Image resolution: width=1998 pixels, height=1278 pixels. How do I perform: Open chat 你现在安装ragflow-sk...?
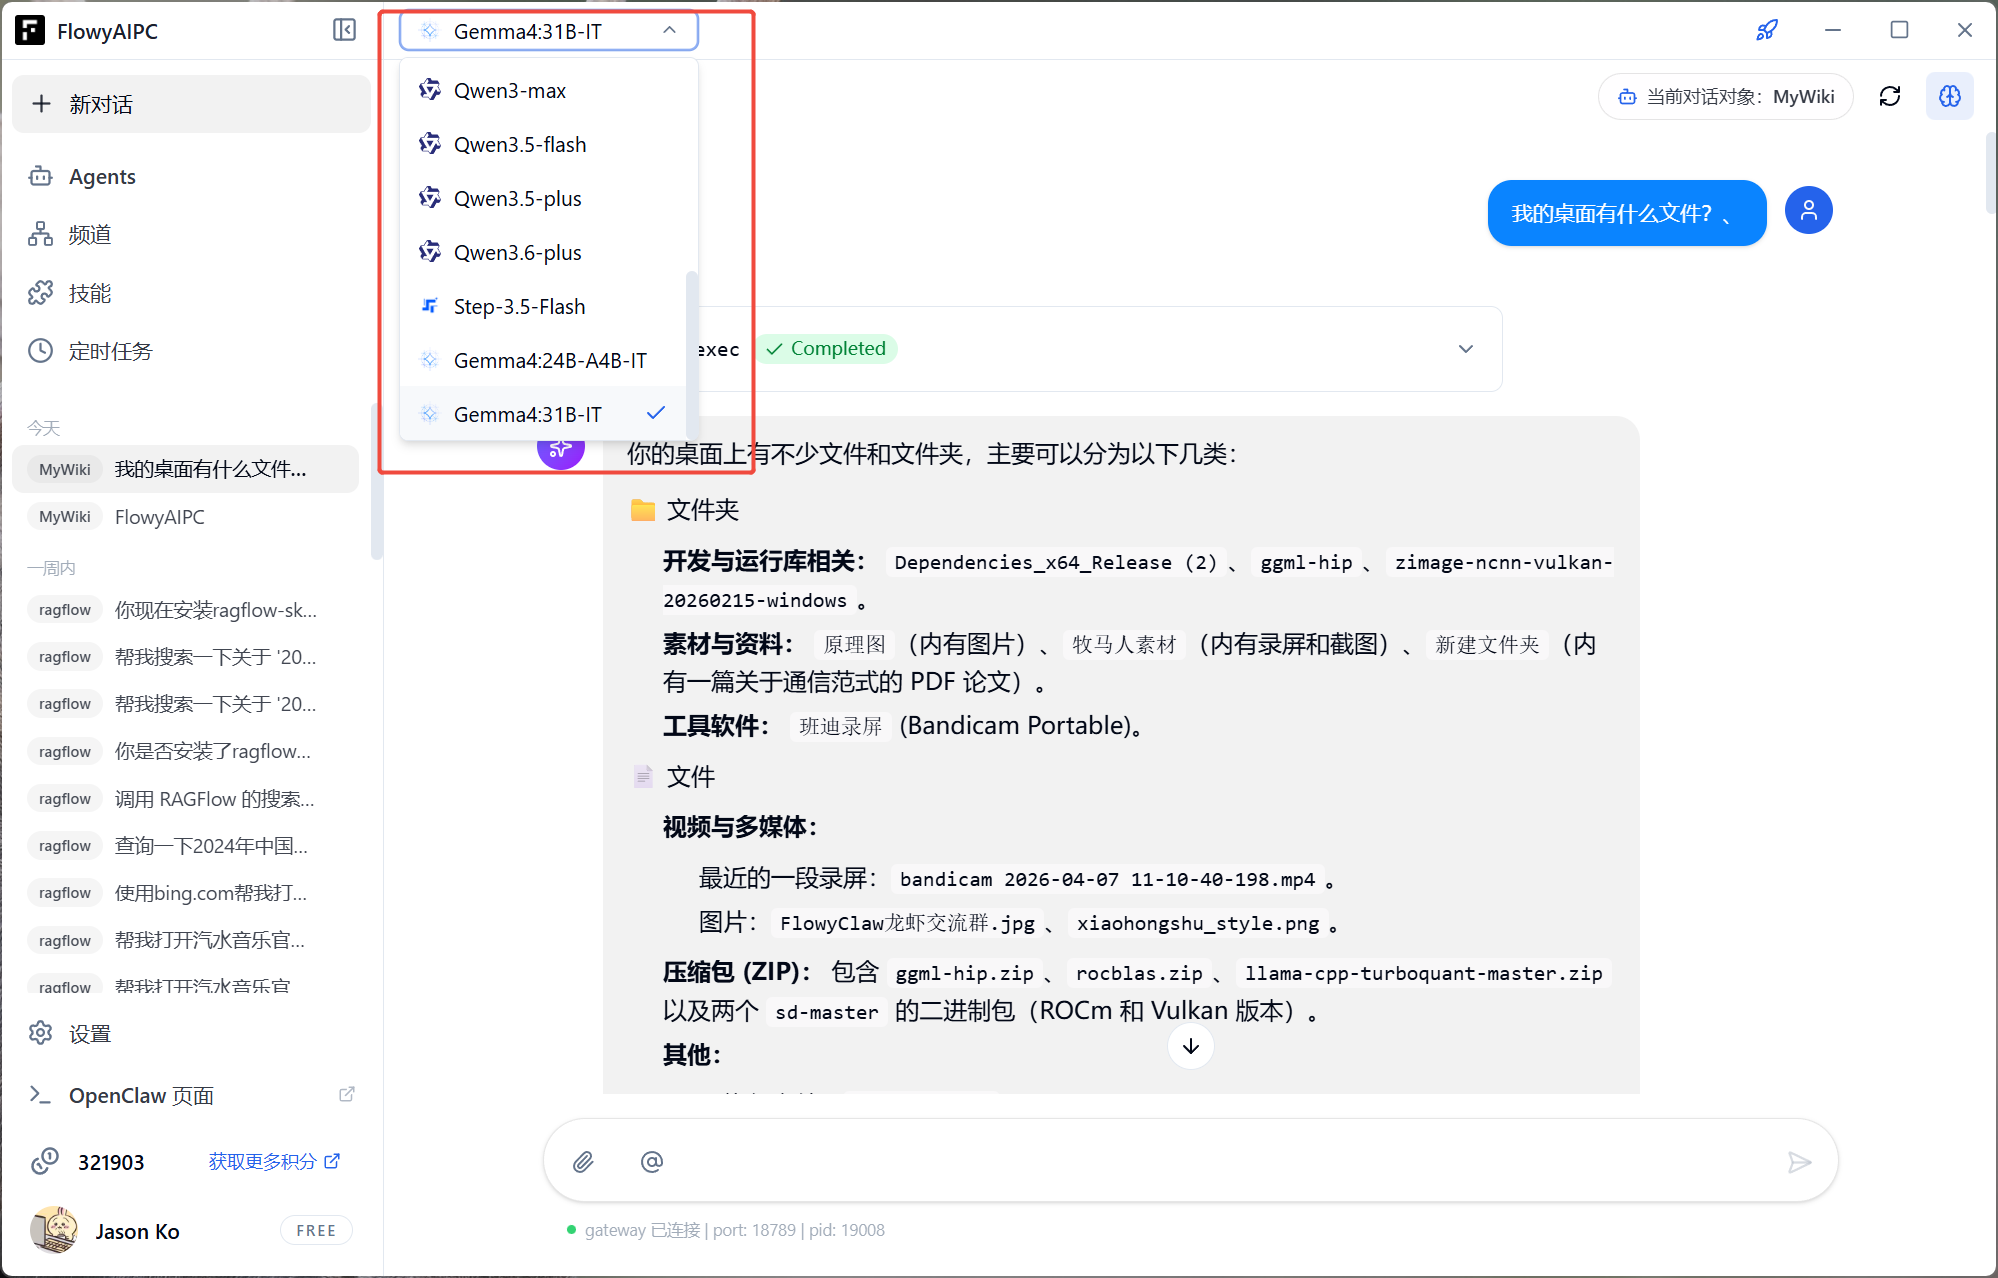coord(186,610)
